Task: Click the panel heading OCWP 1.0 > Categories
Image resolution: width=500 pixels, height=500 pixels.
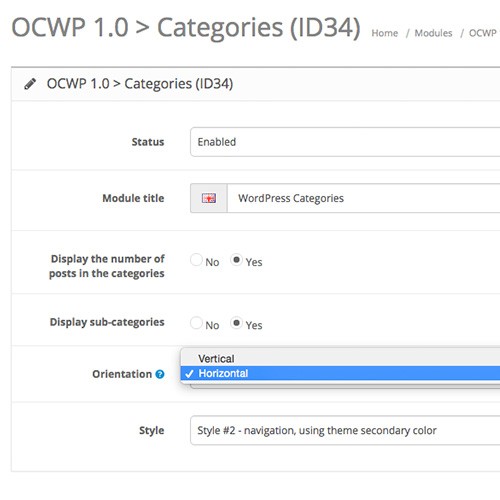Action: pos(140,84)
